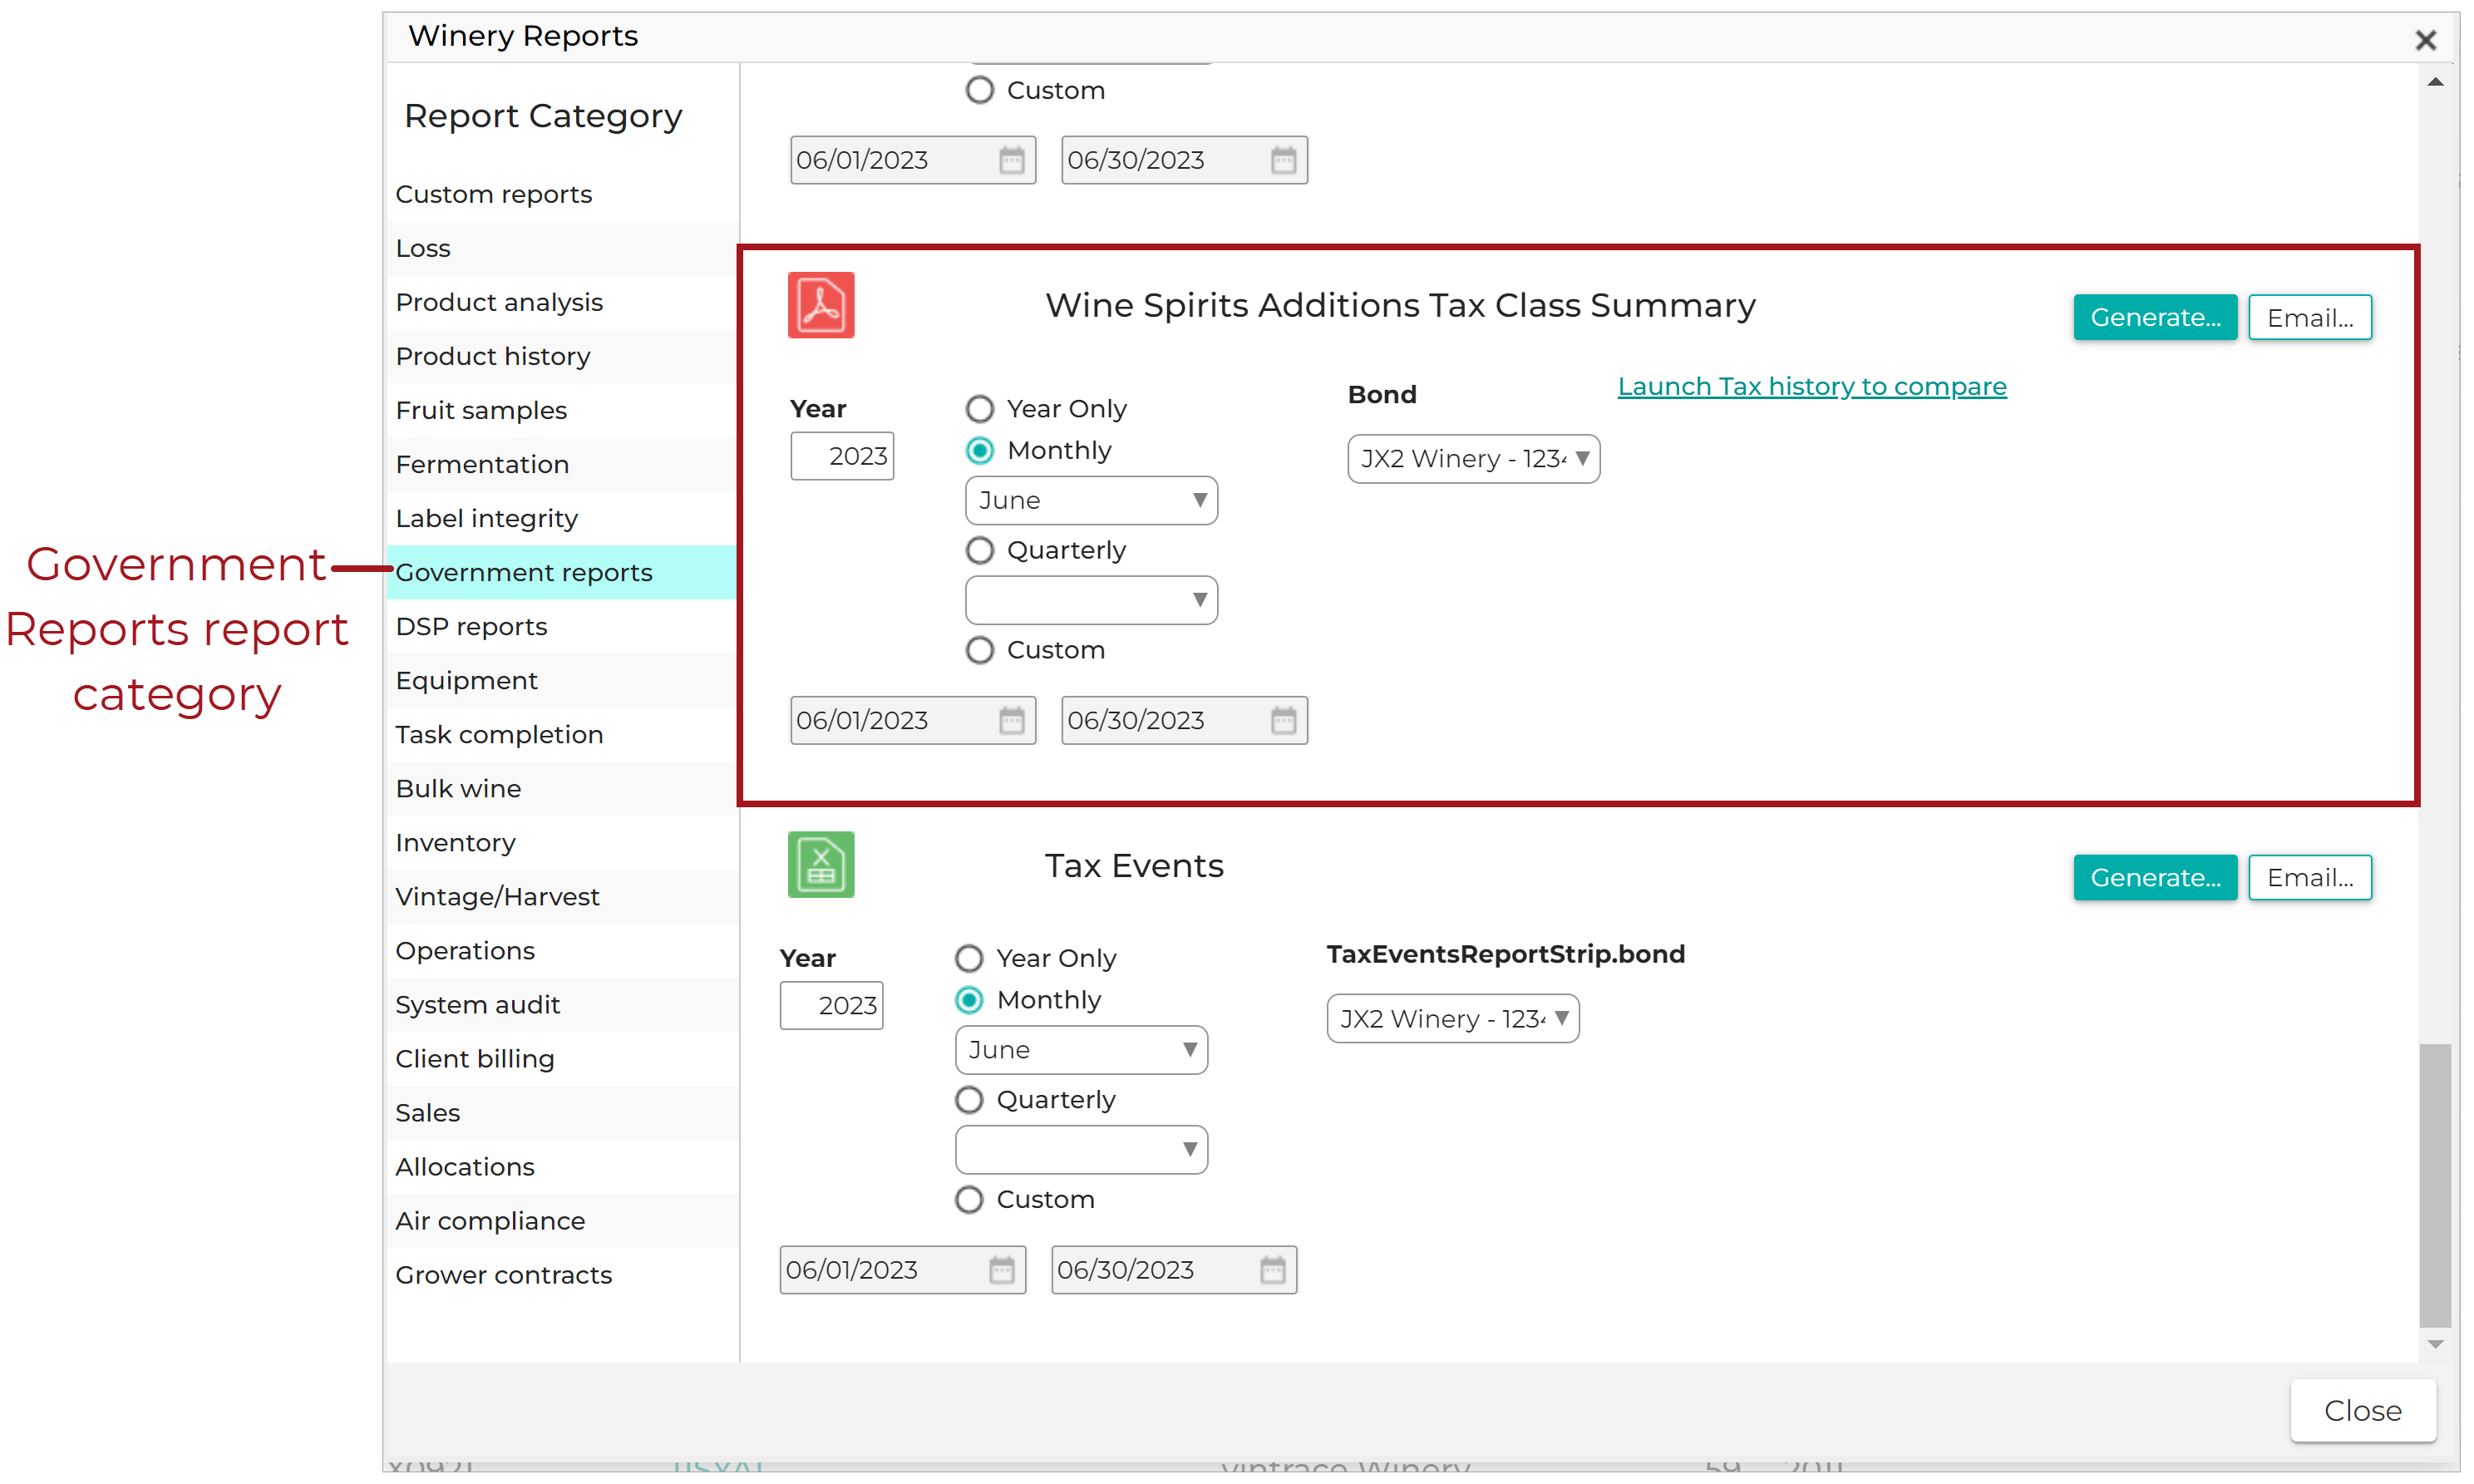The width and height of the screenshot is (2474, 1484).
Task: Open start date calendar in Wine Spirits Additions section
Action: 1011,720
